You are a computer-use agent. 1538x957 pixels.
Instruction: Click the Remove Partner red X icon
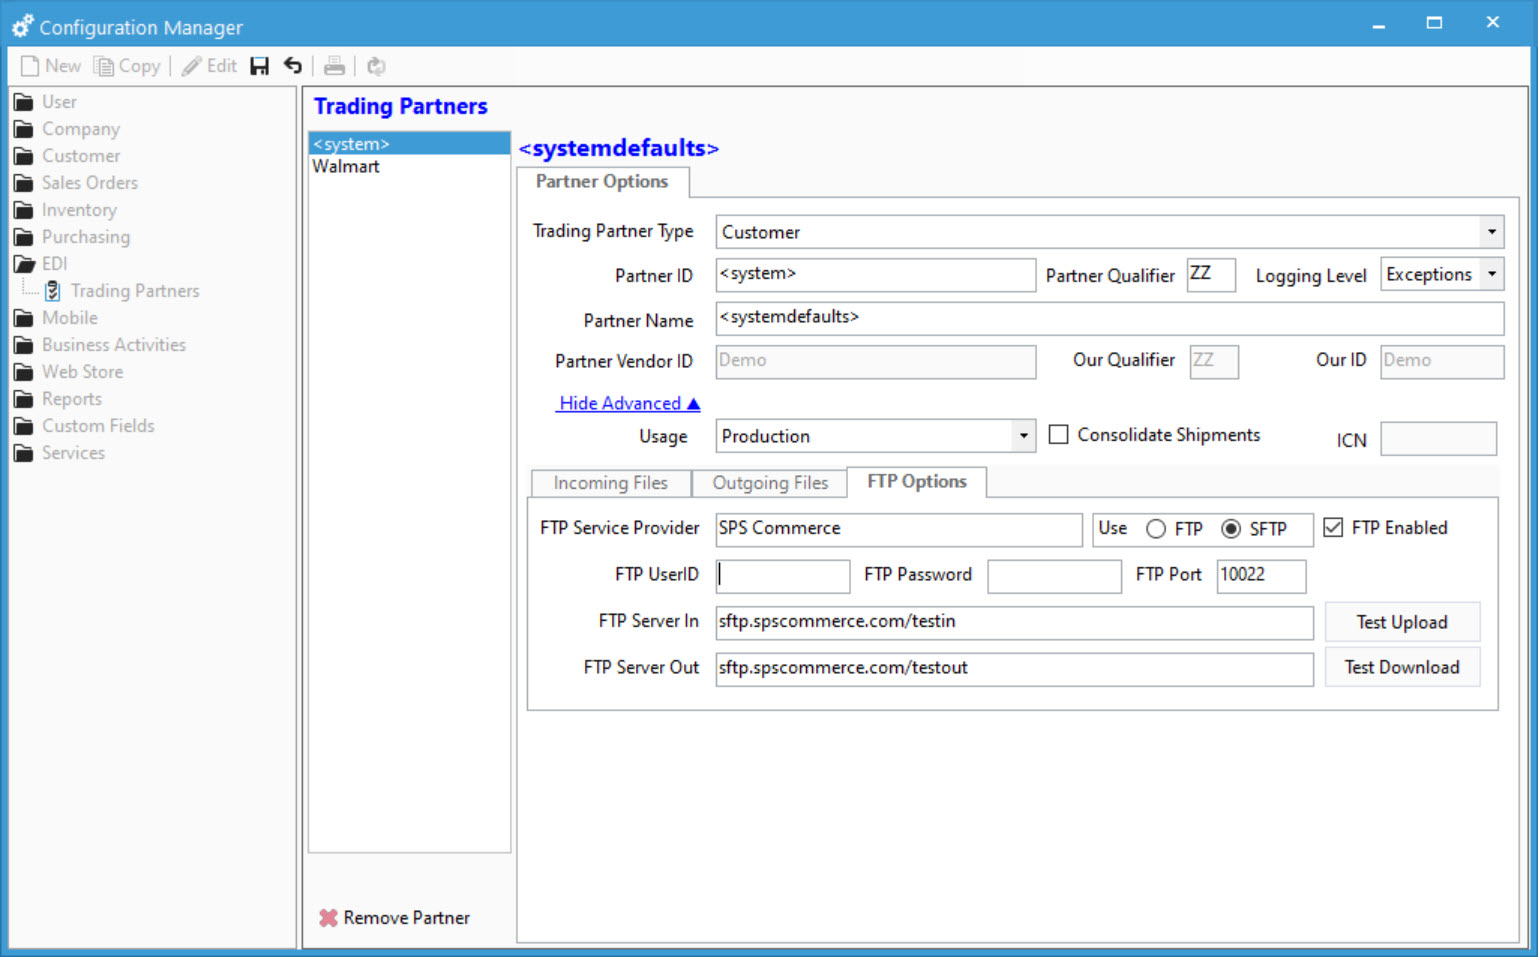pos(329,917)
